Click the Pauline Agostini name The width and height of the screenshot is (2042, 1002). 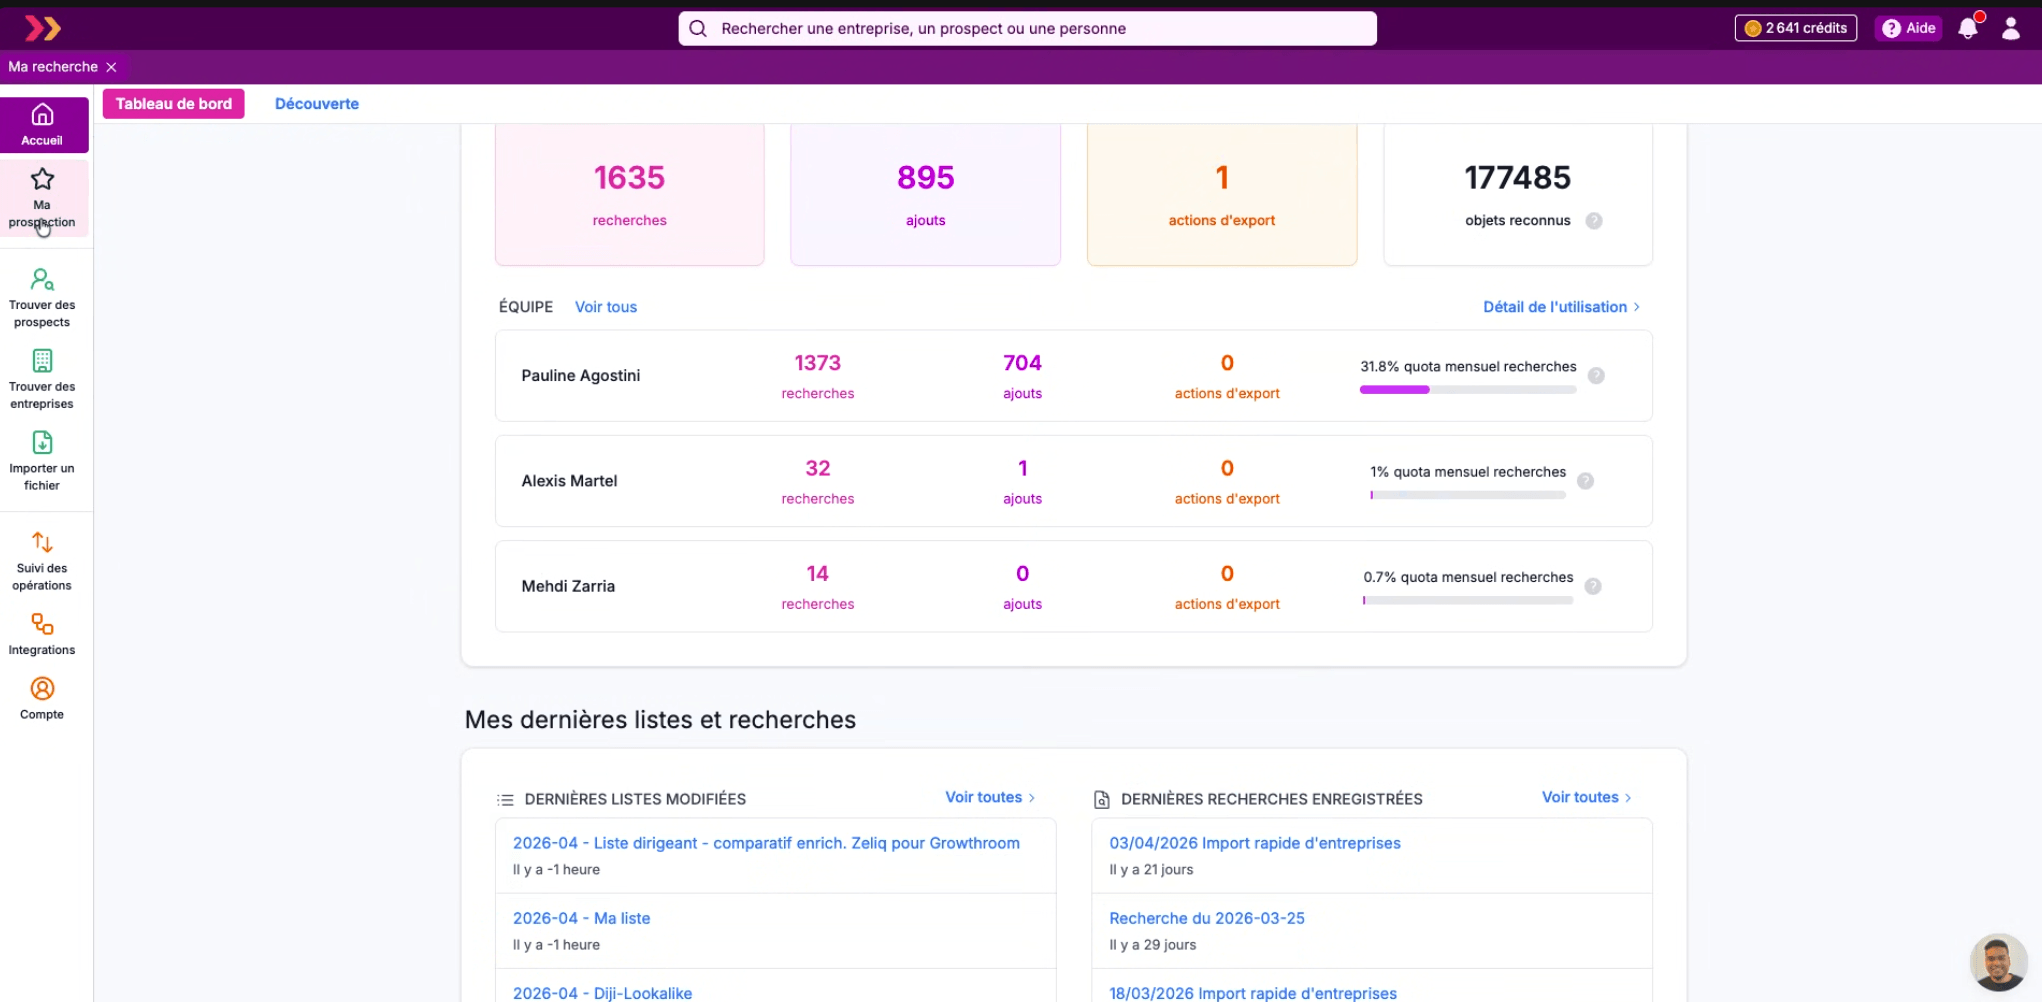581,376
